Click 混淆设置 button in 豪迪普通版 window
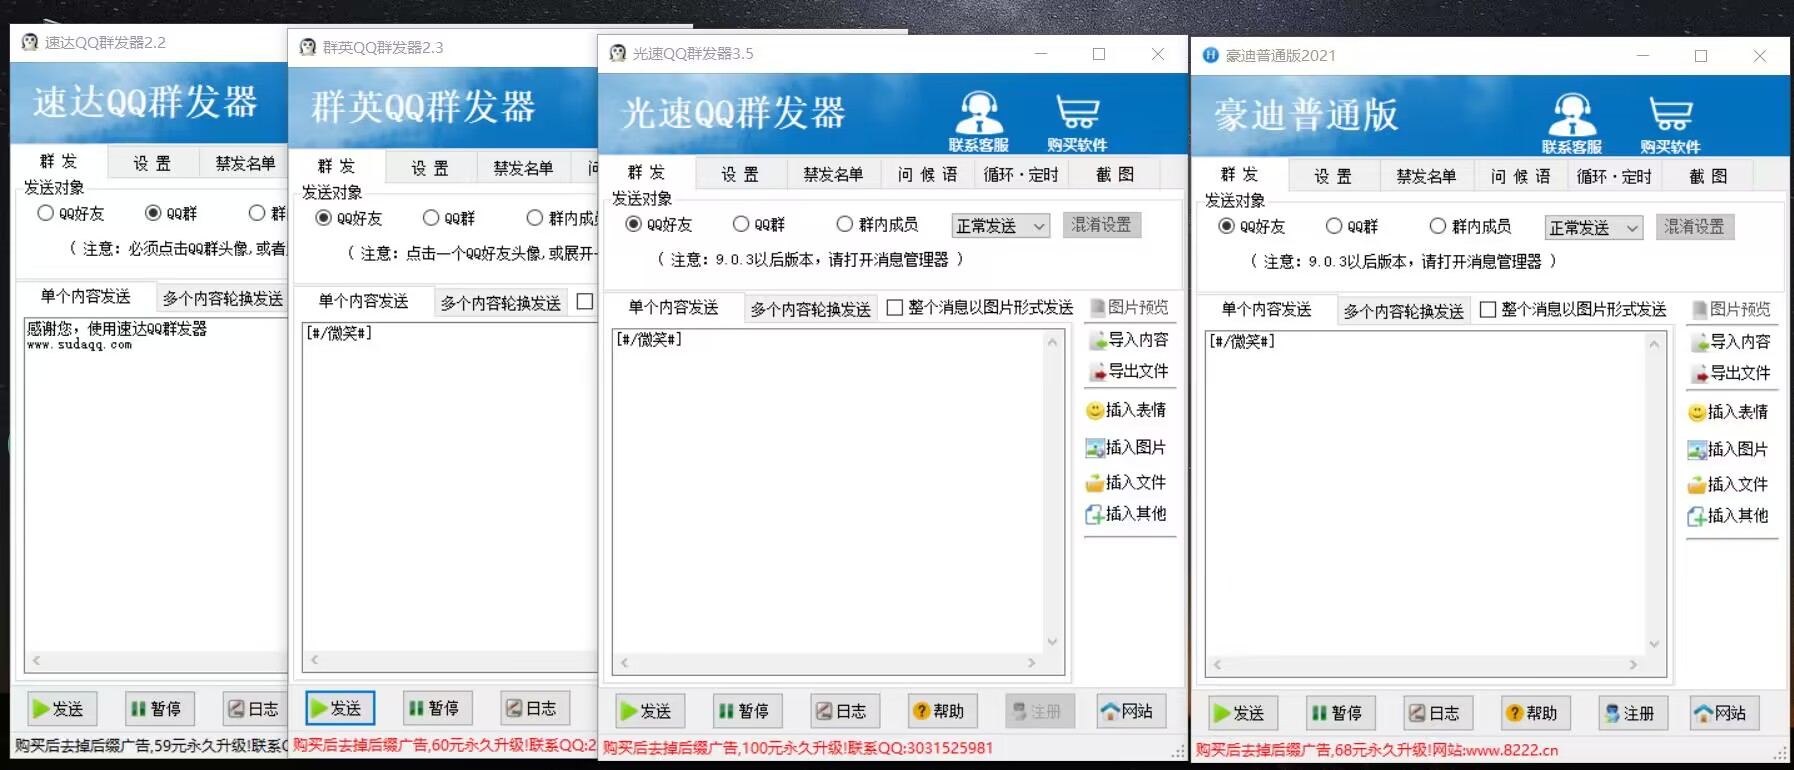Screen dimensions: 1794x770 (1694, 227)
